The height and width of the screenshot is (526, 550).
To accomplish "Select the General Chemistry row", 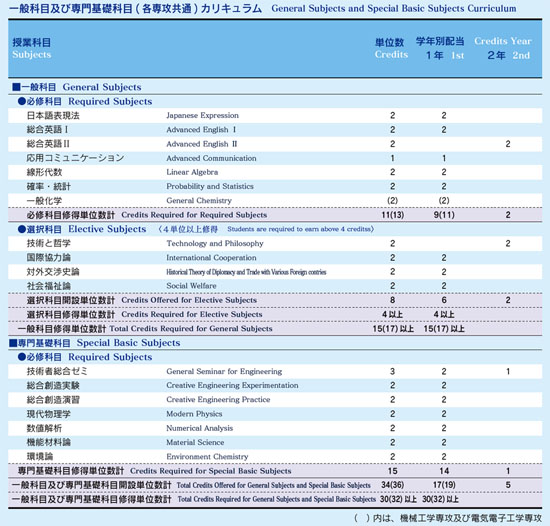I will [x=275, y=201].
